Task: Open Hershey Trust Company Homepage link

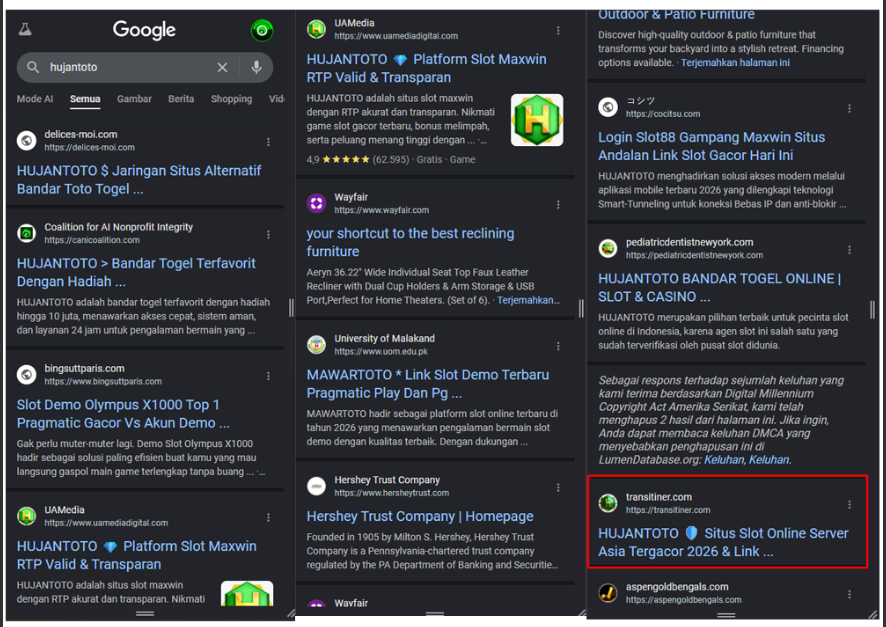Action: (x=420, y=516)
